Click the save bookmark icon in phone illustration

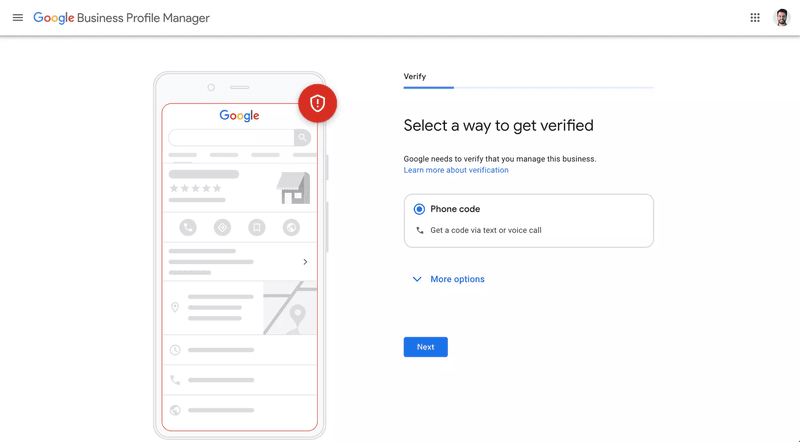[x=257, y=227]
